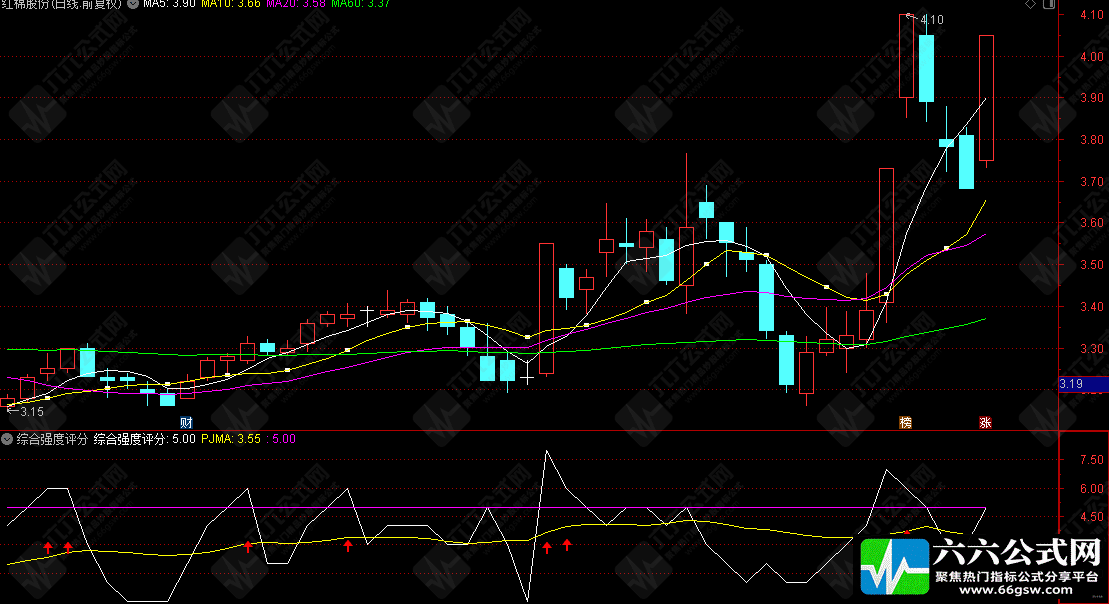This screenshot has width=1109, height=604.
Task: Select the MA5: 3.90 label
Action: 169,4
